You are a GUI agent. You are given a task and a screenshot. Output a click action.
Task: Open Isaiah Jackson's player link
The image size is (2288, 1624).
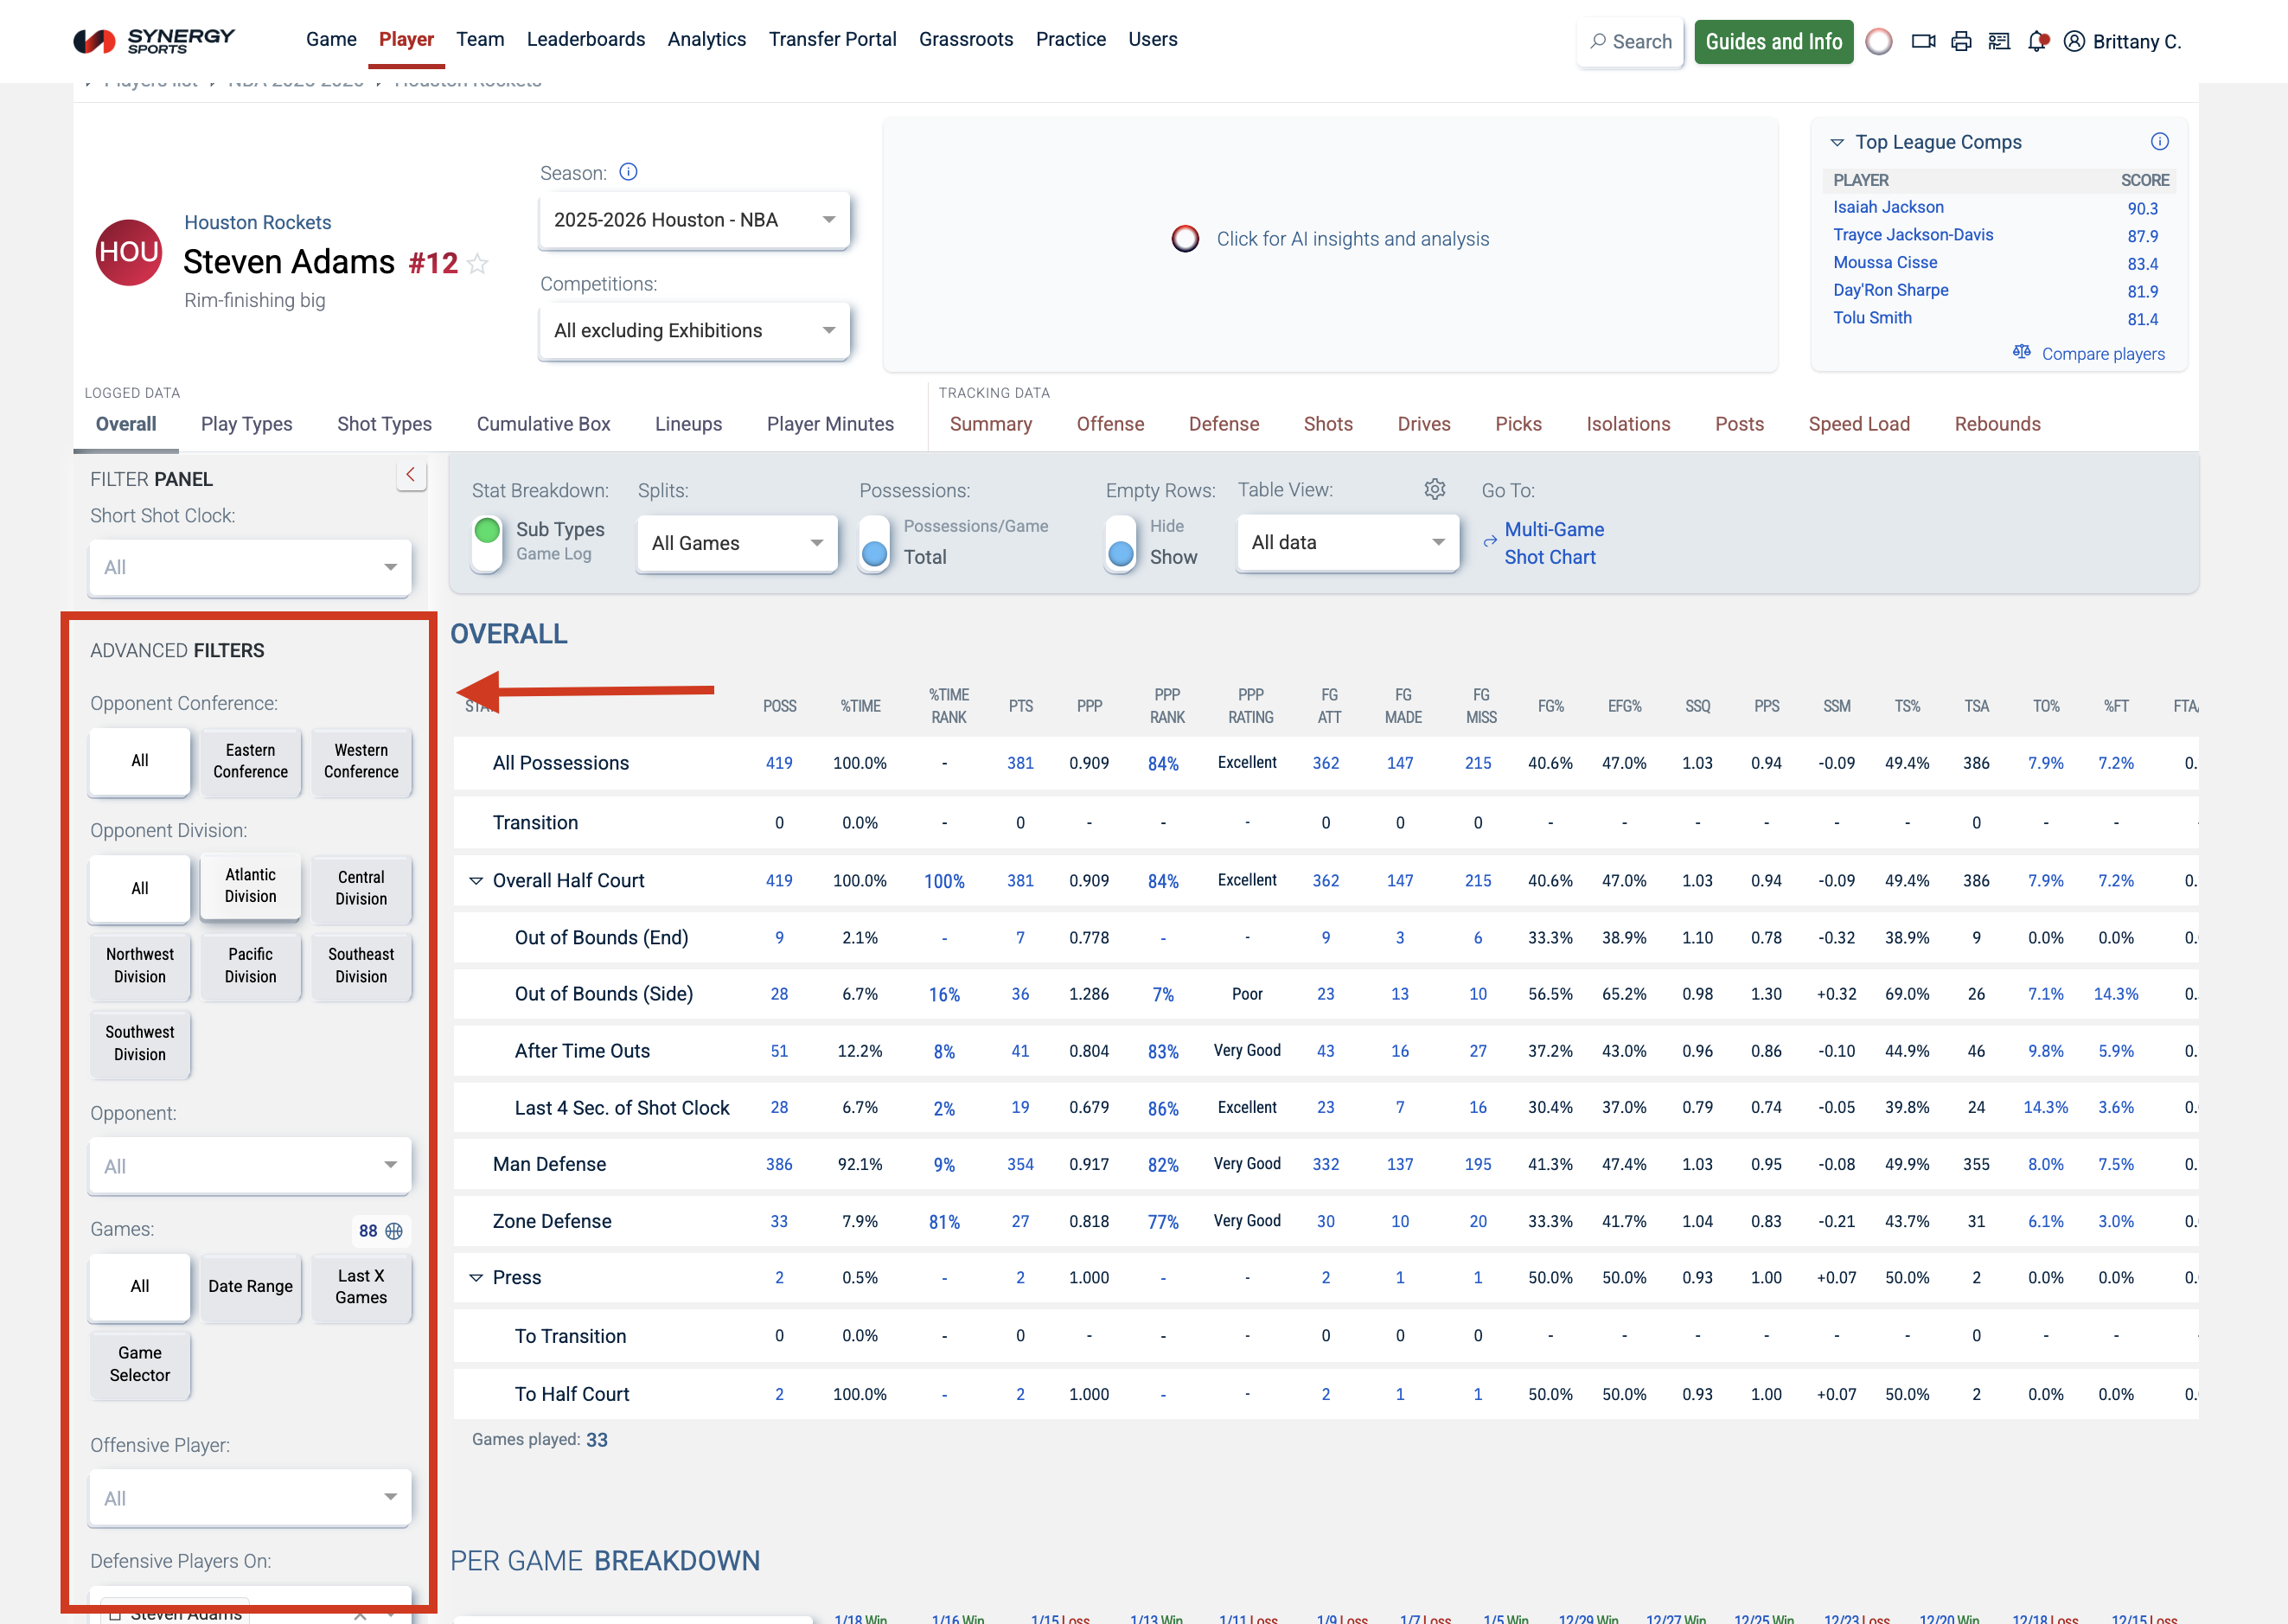point(1888,207)
